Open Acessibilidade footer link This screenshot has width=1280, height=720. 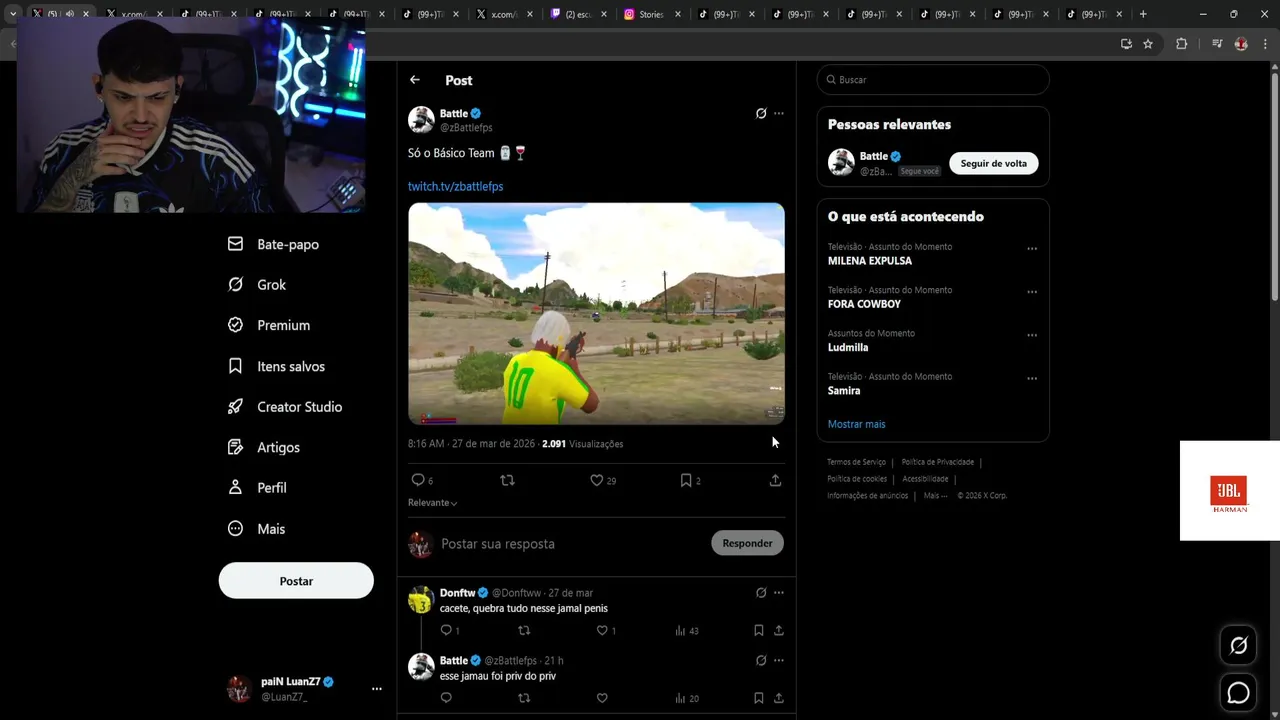pos(925,479)
